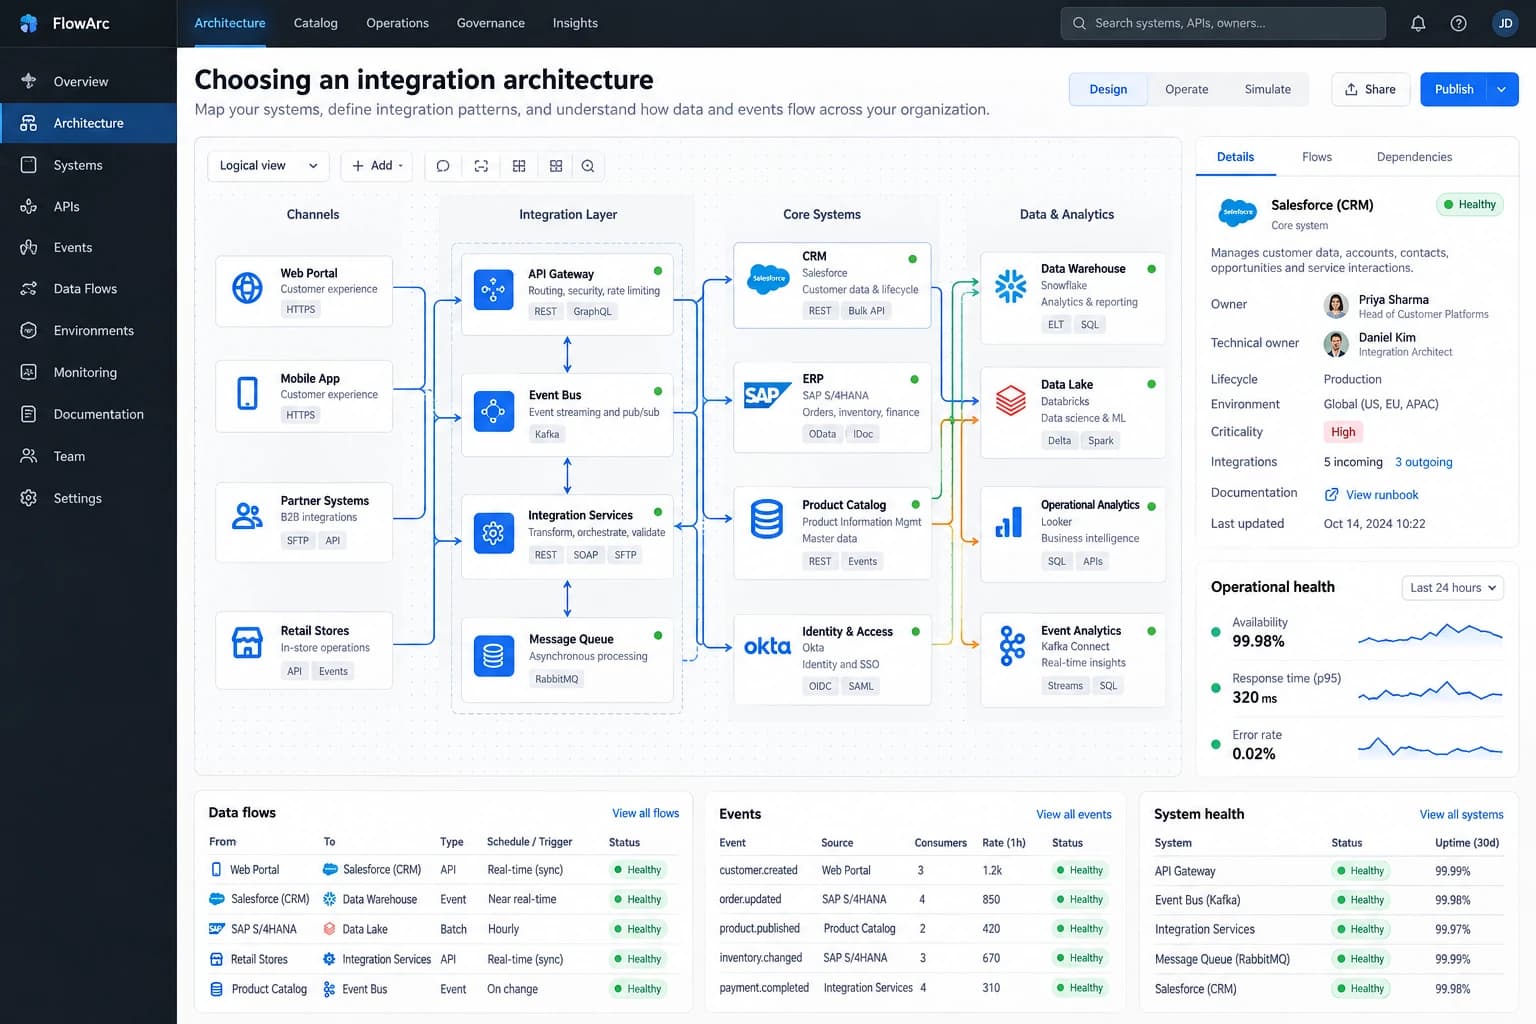Select the Snowflake Data Warehouse icon
The image size is (1536, 1024).
click(x=1011, y=287)
